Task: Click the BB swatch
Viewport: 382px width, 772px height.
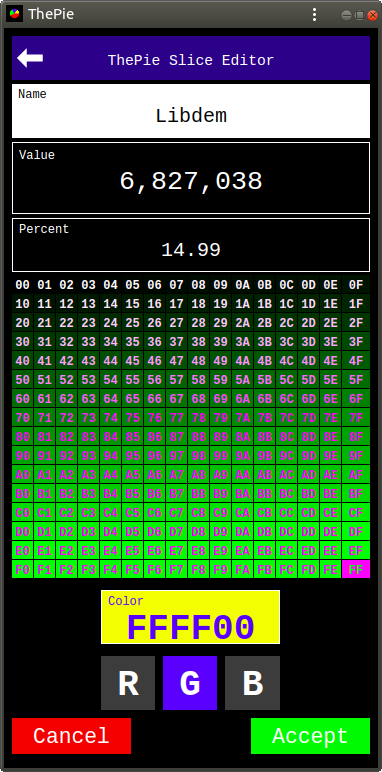Action: pos(264,494)
